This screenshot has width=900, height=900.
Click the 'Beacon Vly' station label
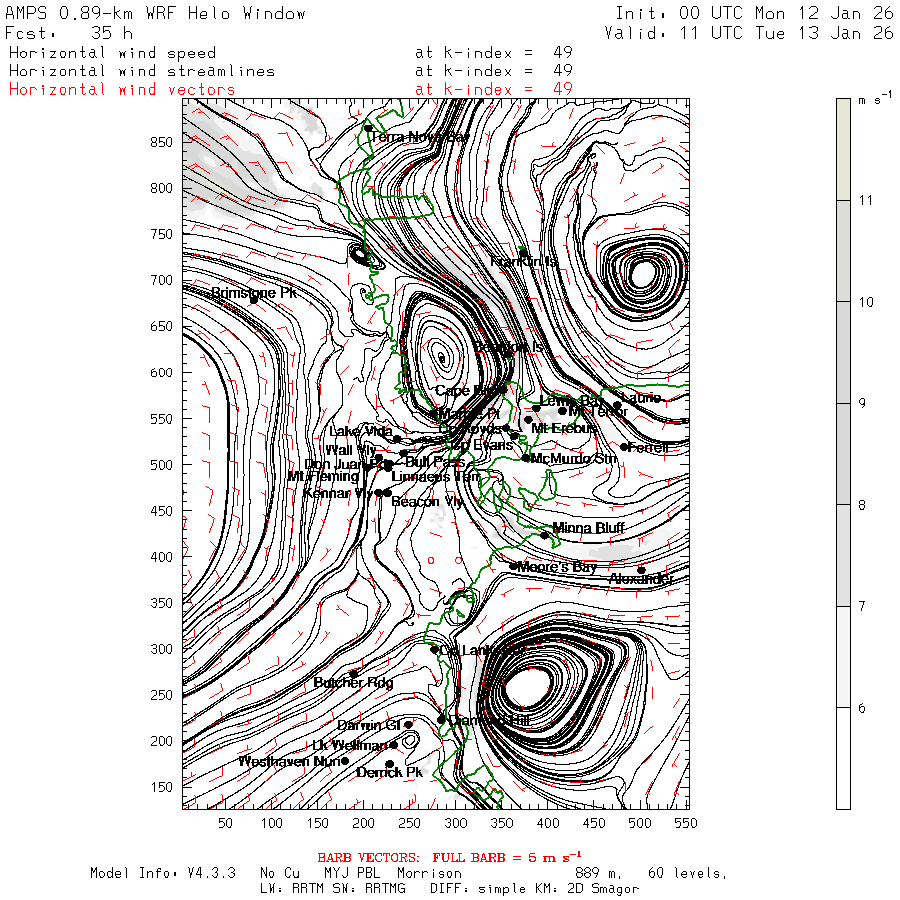[x=427, y=502]
